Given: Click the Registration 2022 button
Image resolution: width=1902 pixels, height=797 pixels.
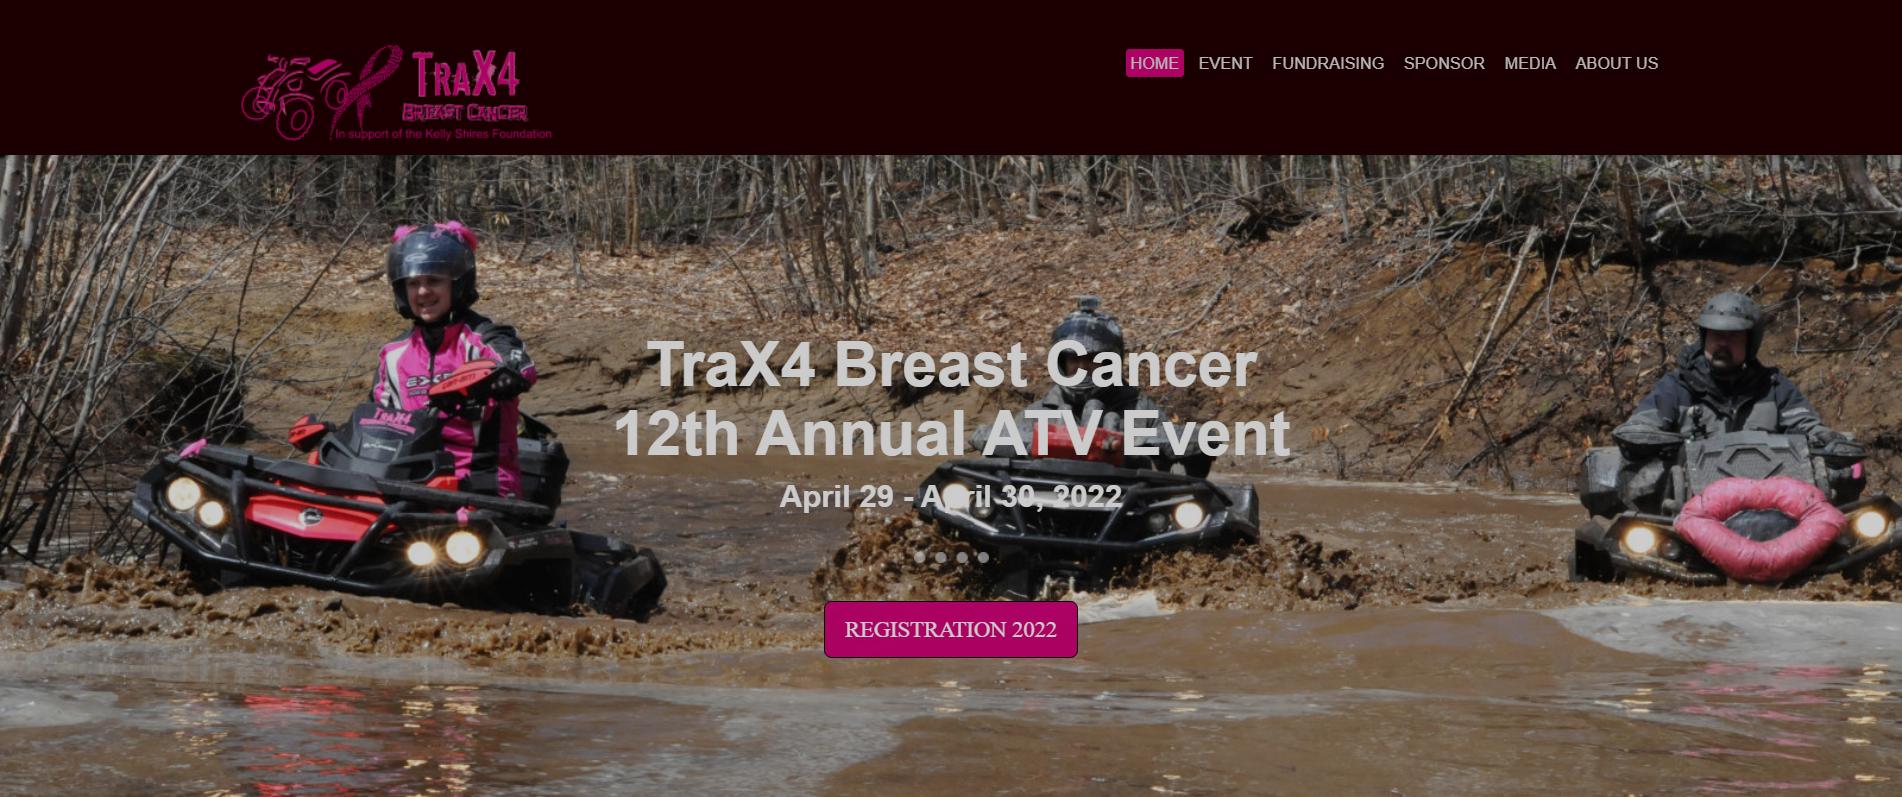Looking at the screenshot, I should pos(950,629).
